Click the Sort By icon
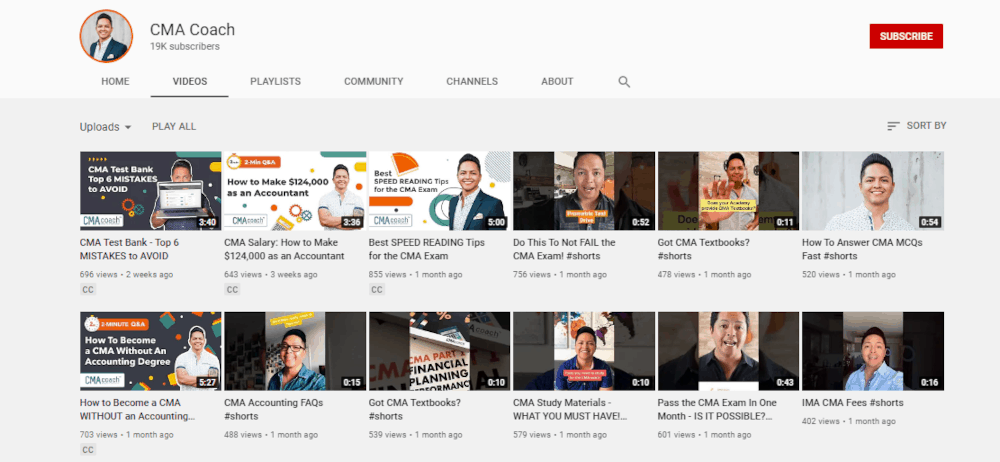The image size is (1000, 462). [893, 126]
